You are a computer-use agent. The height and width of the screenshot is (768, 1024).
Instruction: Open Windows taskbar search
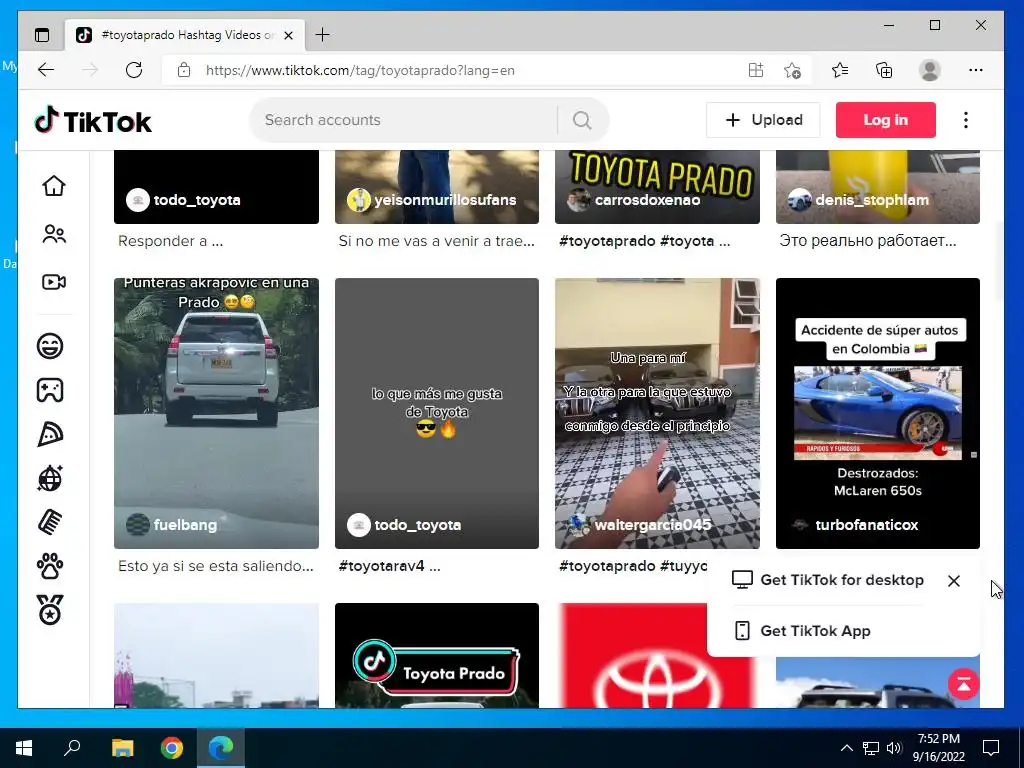point(72,748)
